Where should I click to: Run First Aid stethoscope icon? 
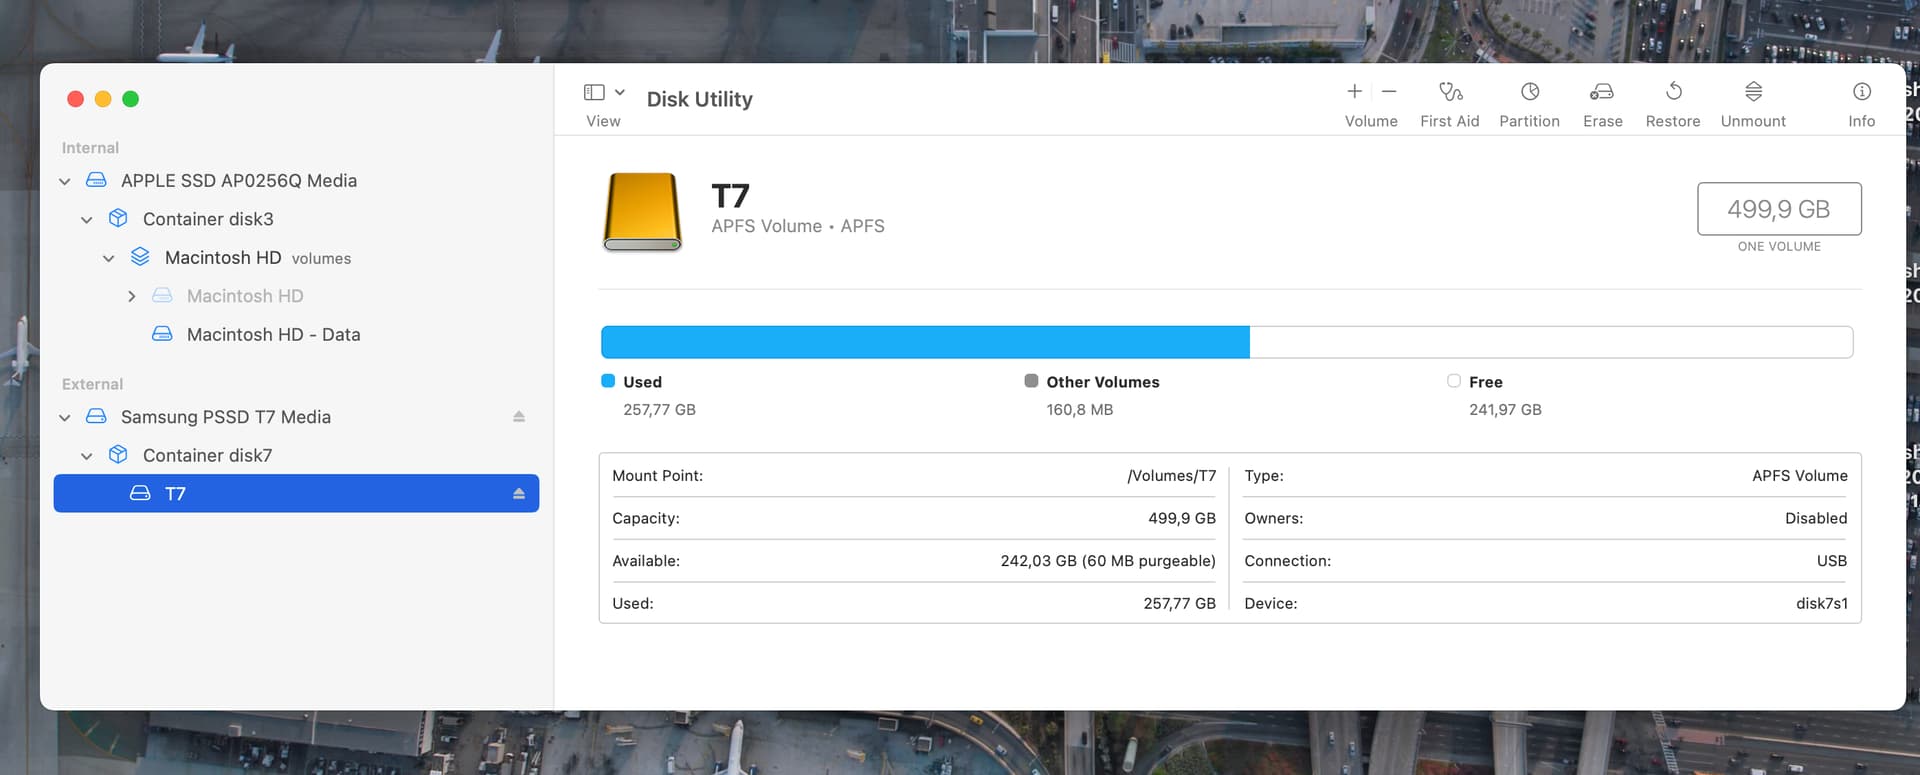[1450, 92]
